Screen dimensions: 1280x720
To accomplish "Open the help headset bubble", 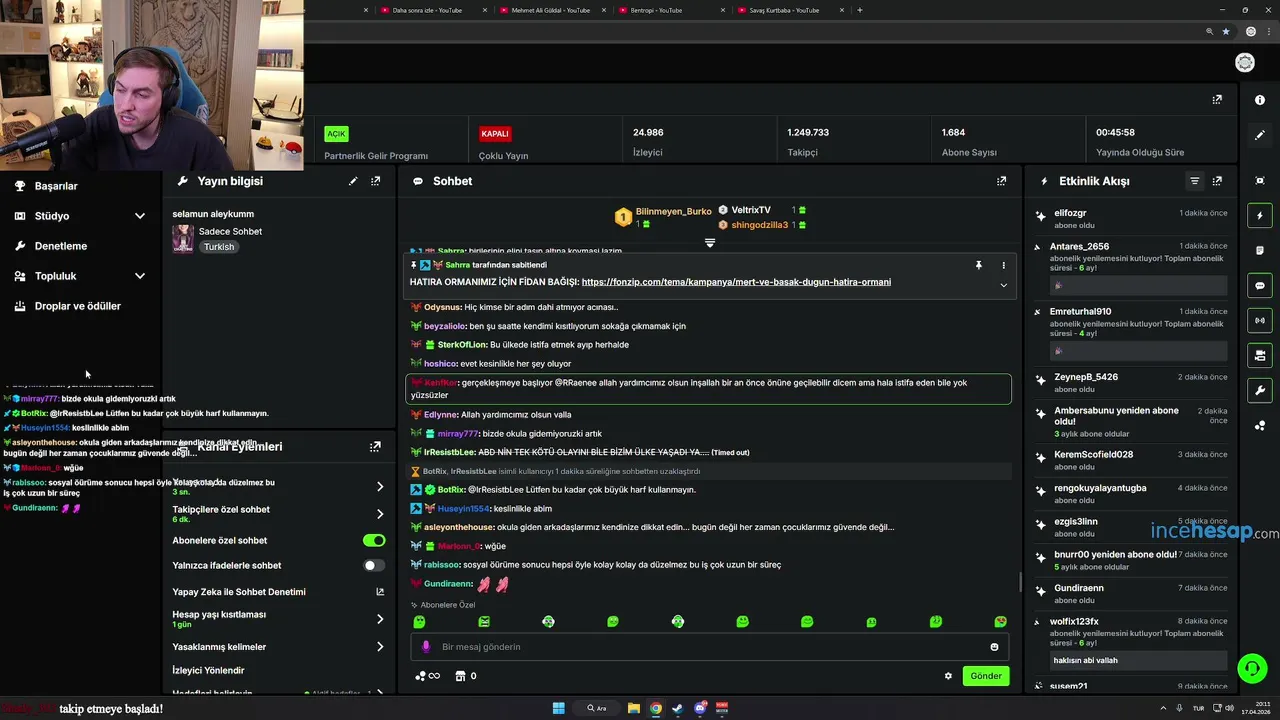I will (x=1251, y=667).
